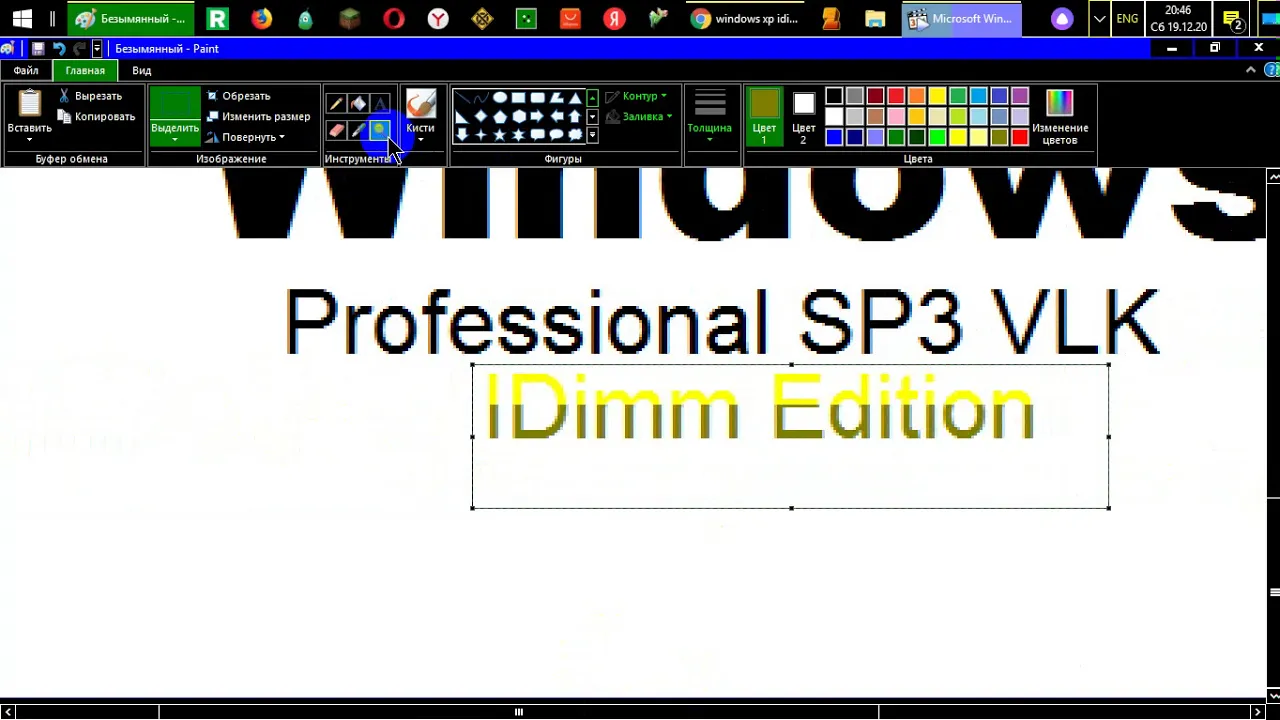Open Paint help question icon
Viewport: 1280px width, 720px height.
click(x=1271, y=70)
